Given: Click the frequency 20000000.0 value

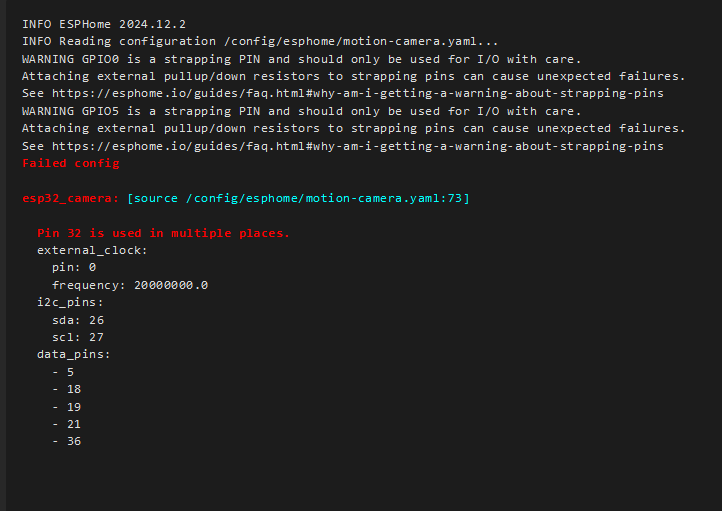Looking at the screenshot, I should click(171, 285).
